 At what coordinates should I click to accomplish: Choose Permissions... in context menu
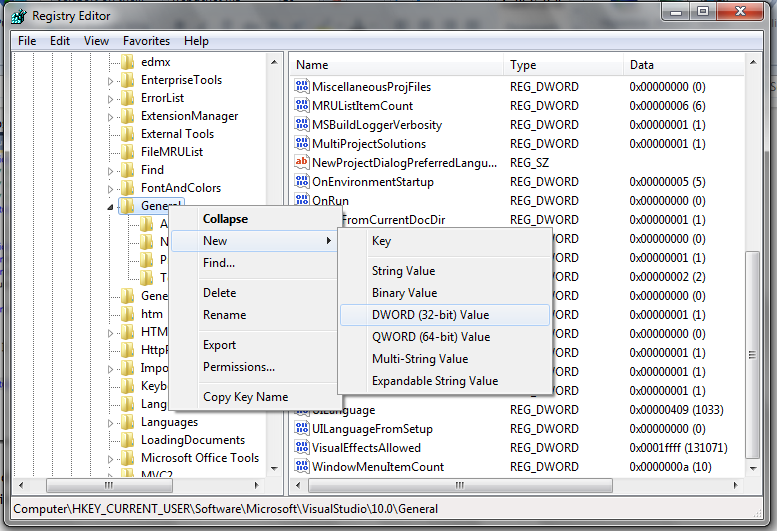click(254, 367)
